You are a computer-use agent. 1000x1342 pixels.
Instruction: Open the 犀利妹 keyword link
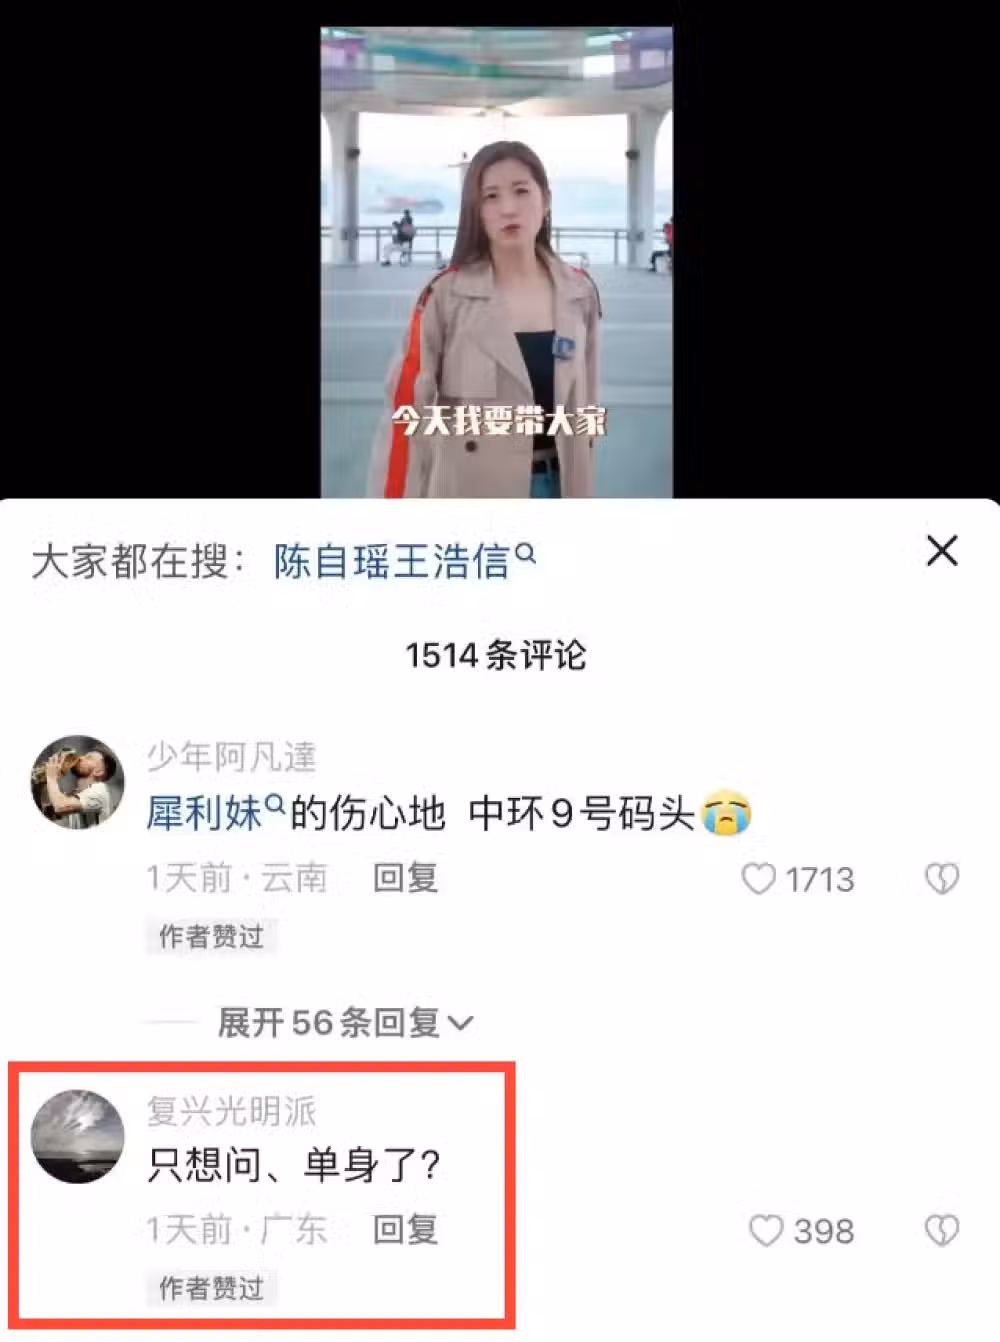click(205, 814)
